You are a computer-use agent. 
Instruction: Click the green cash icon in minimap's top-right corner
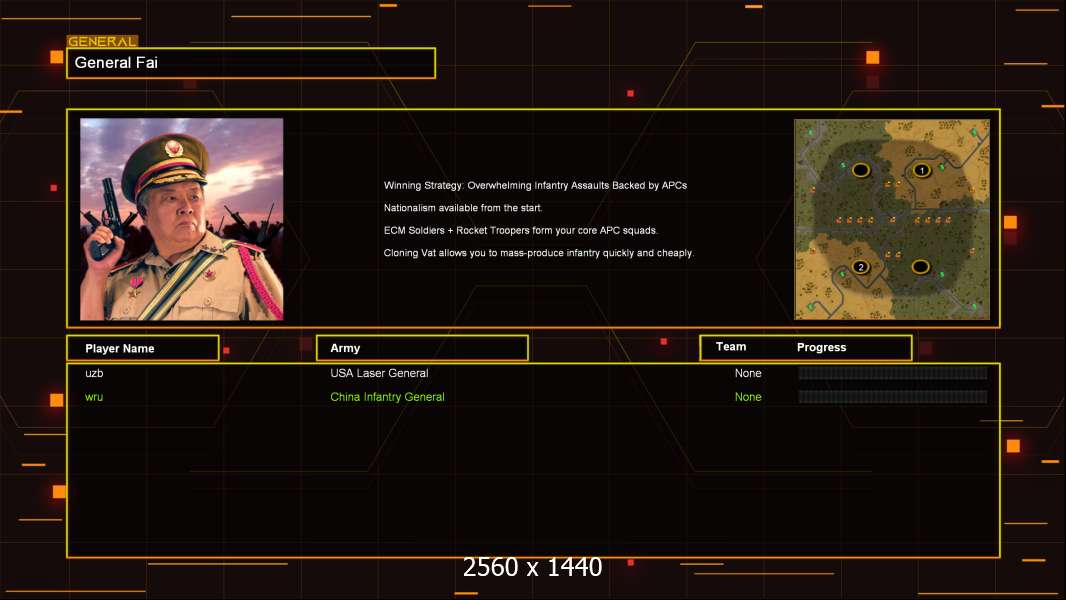tap(974, 133)
